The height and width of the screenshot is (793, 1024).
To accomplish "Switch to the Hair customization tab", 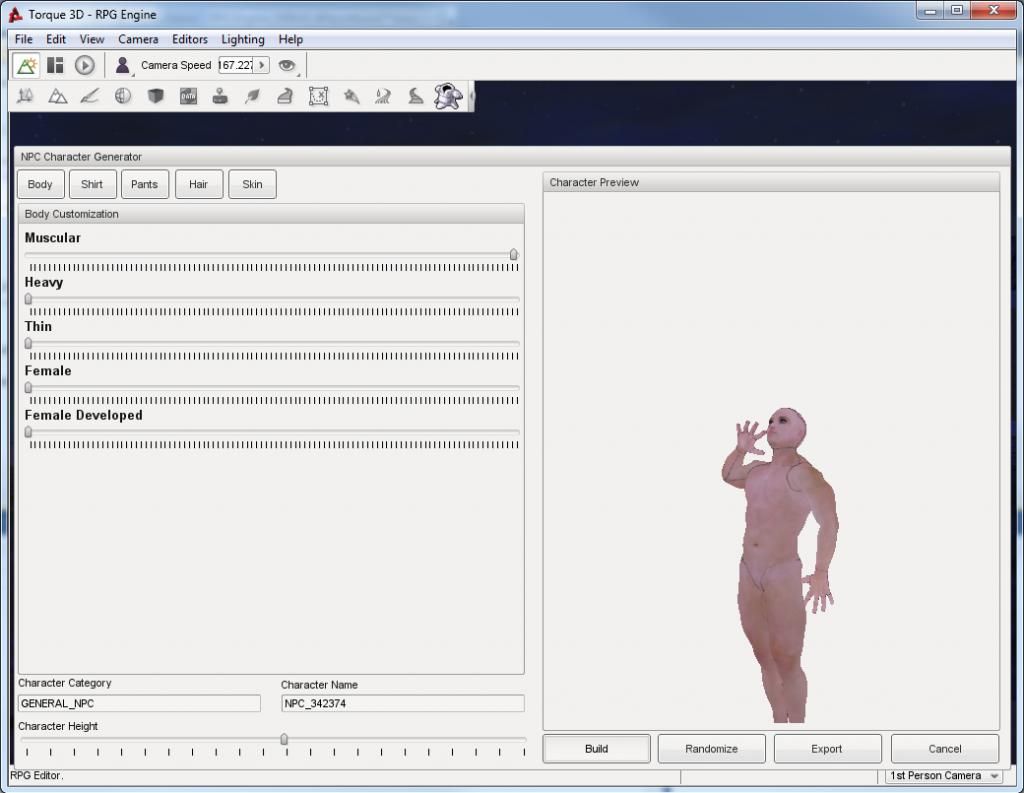I will click(x=198, y=184).
